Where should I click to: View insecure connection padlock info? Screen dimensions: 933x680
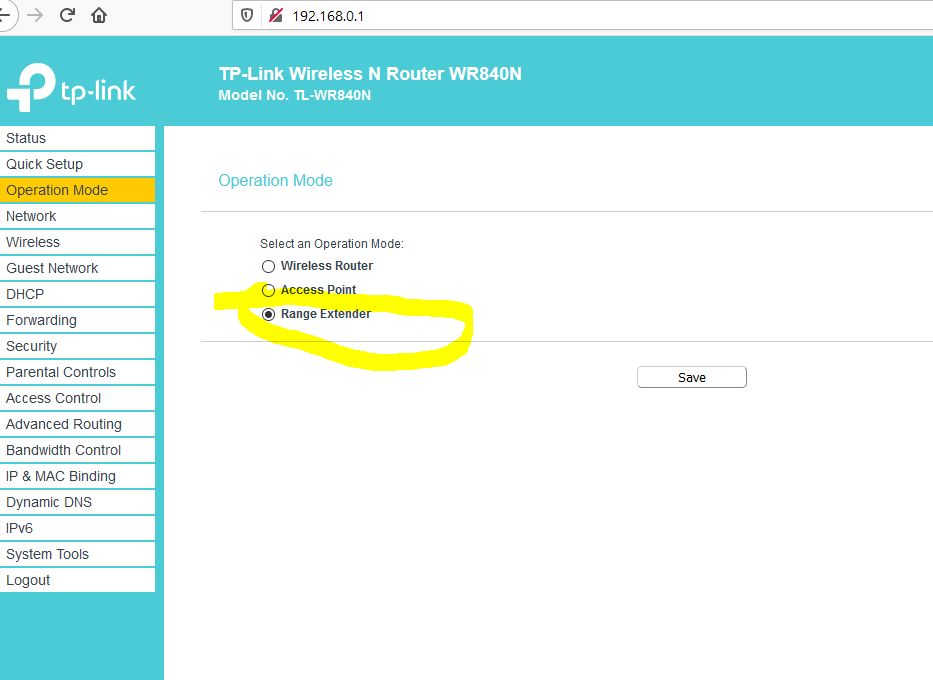275,15
